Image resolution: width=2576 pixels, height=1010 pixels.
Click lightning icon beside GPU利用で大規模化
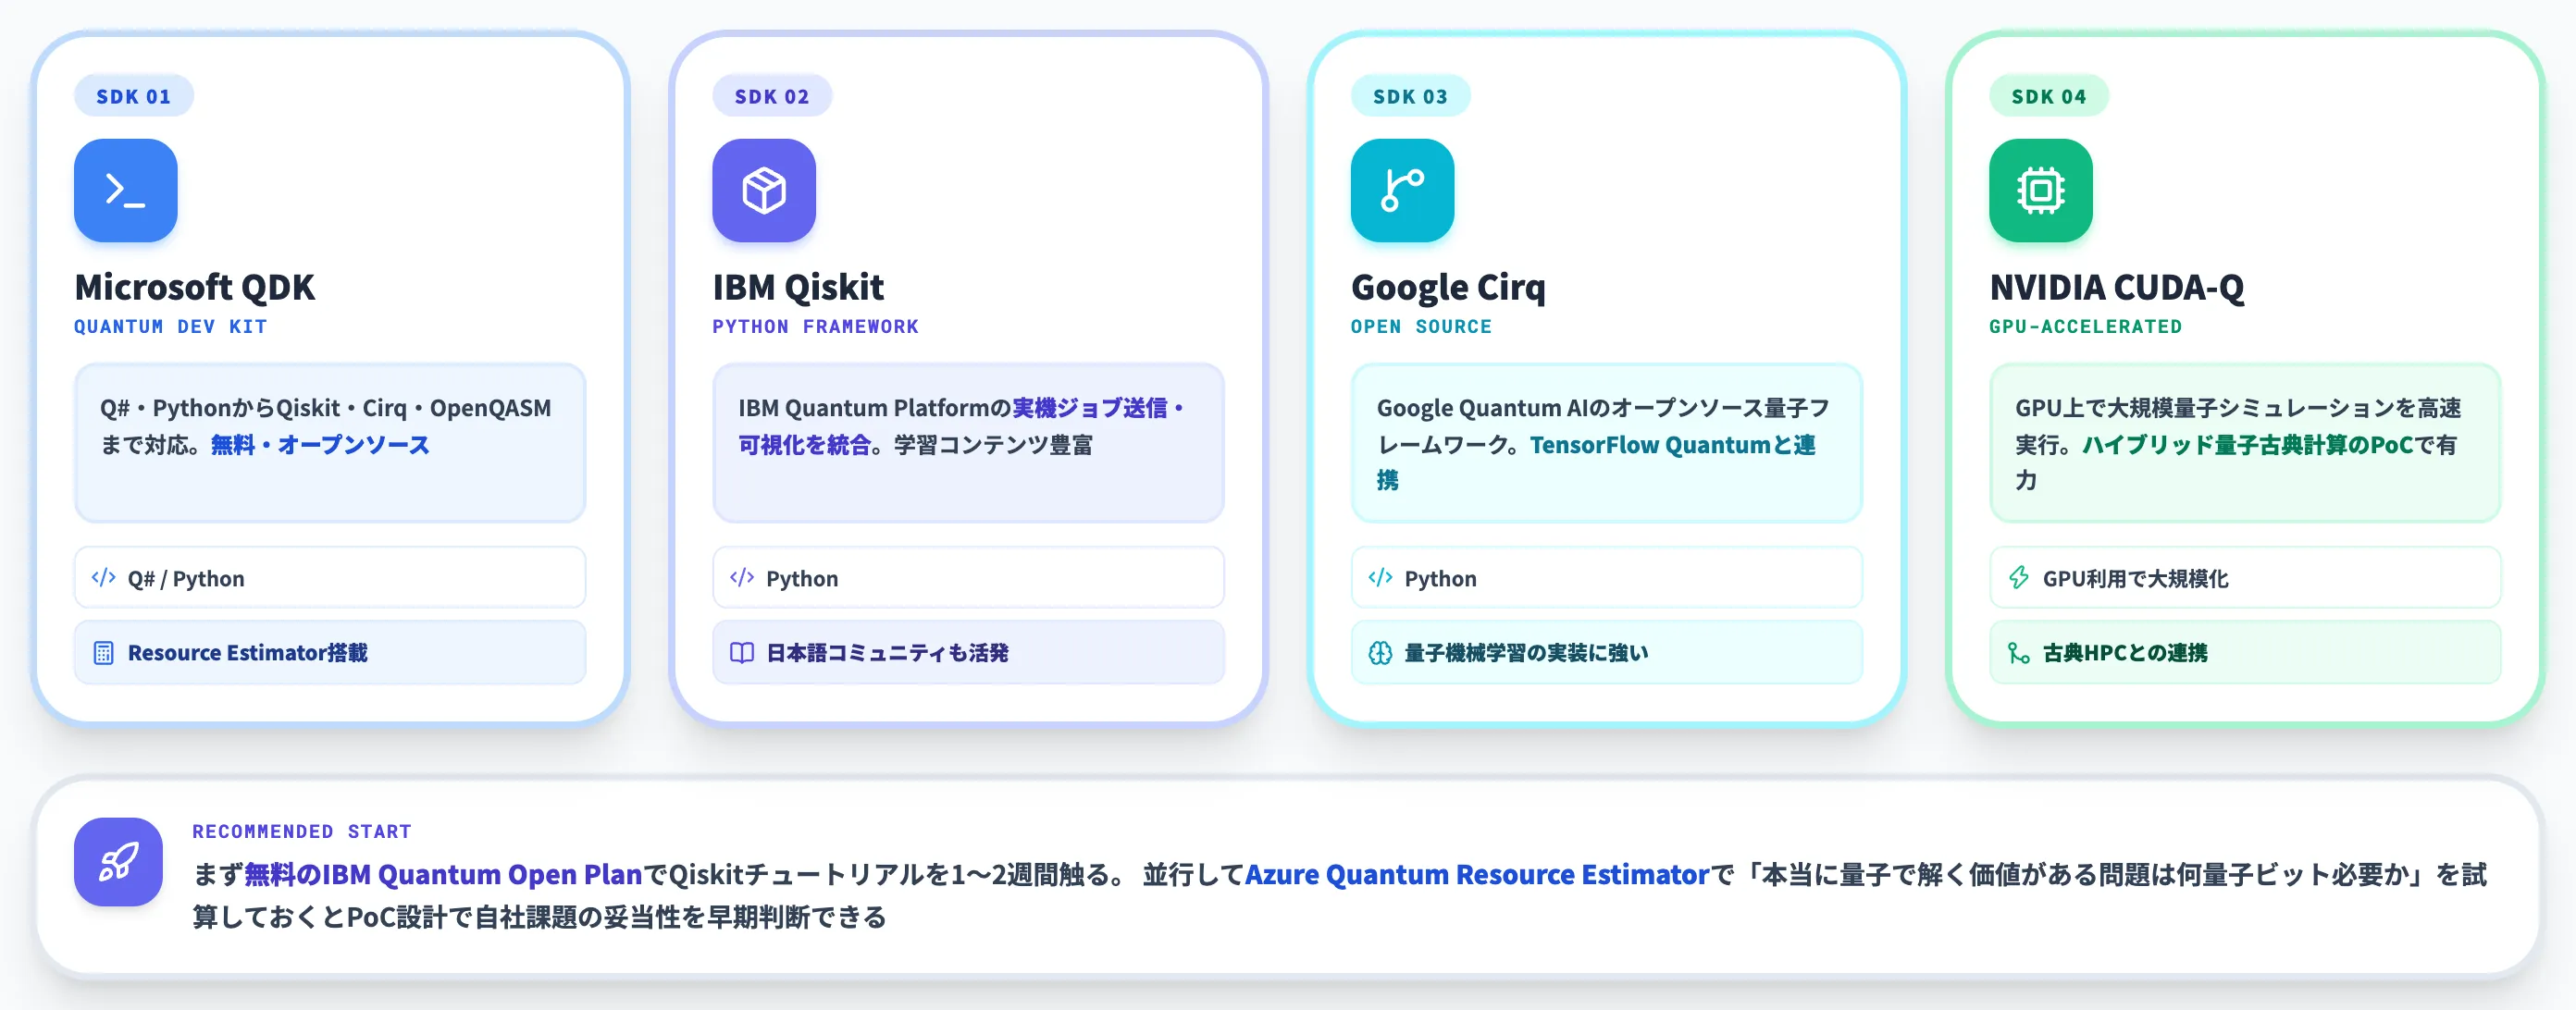click(2019, 578)
